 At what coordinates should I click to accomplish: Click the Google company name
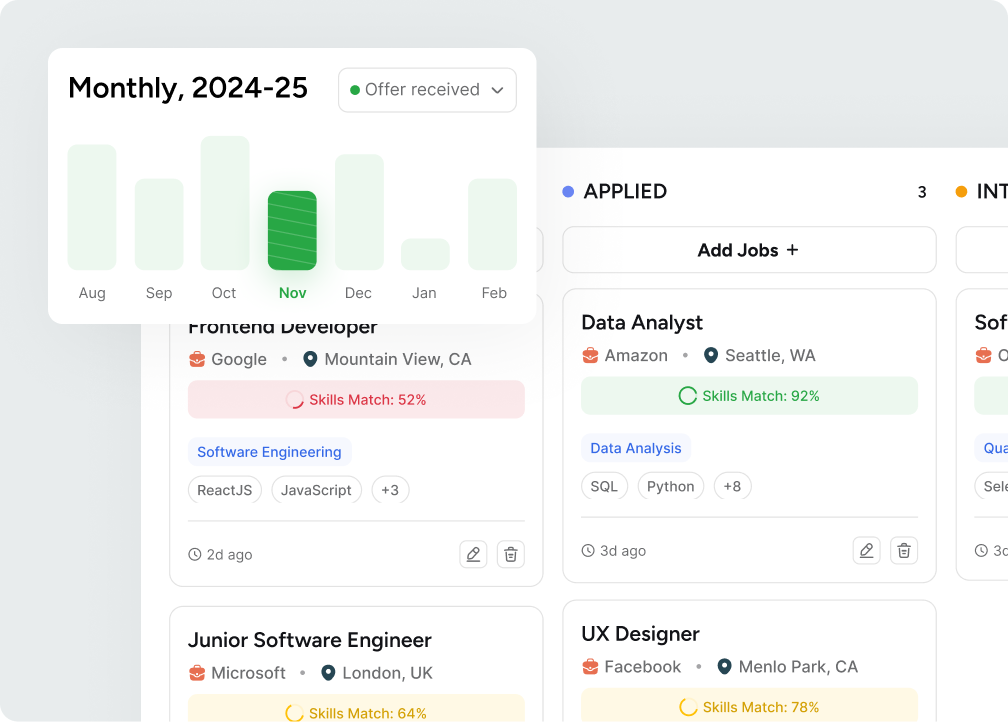point(238,359)
